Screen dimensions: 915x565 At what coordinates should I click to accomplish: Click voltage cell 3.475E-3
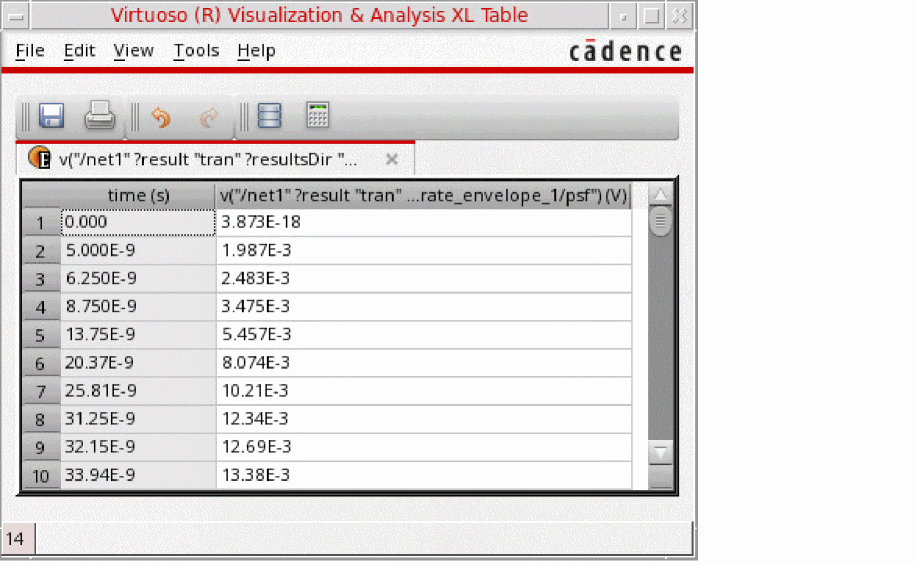coord(424,307)
